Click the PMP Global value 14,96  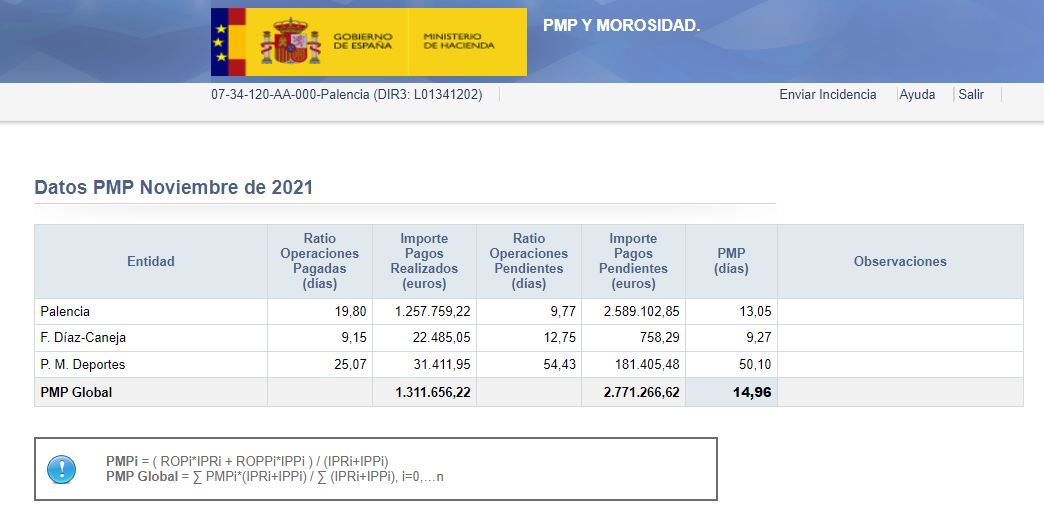click(751, 393)
